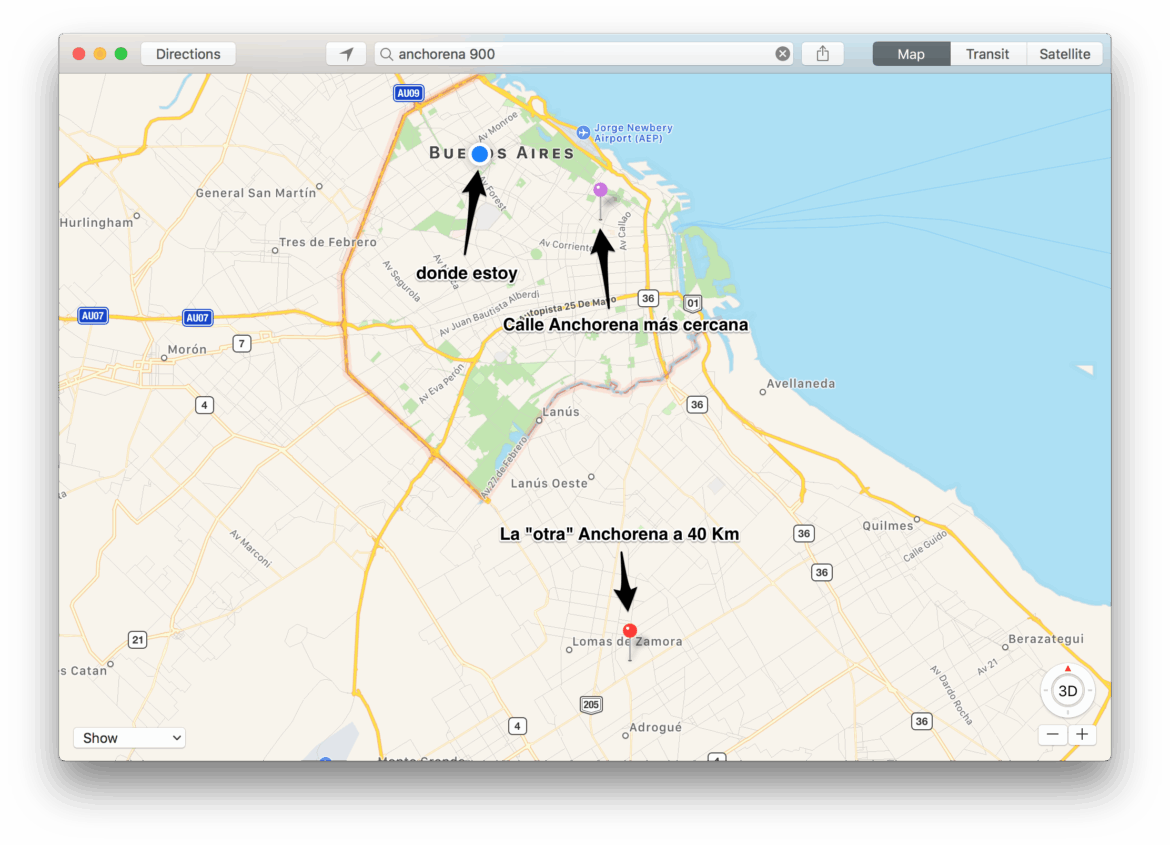The height and width of the screenshot is (845, 1170).
Task: Click the Directions button
Action: click(187, 53)
